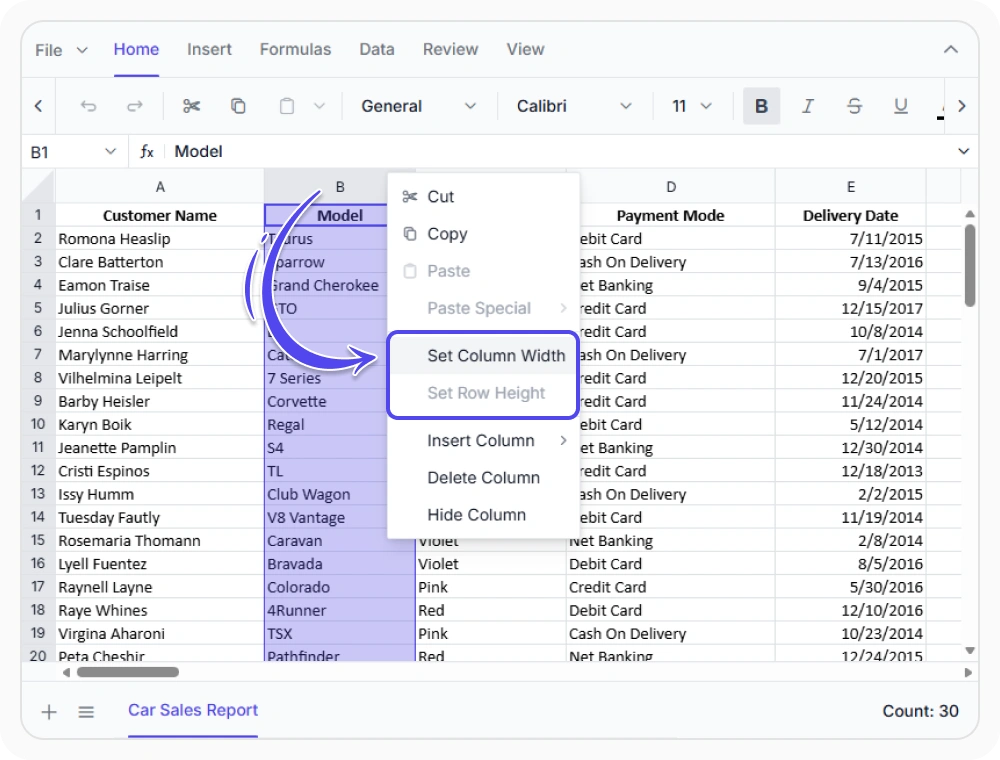Select the Customer Name header cell
The width and height of the screenshot is (1000, 760).
click(x=159, y=216)
